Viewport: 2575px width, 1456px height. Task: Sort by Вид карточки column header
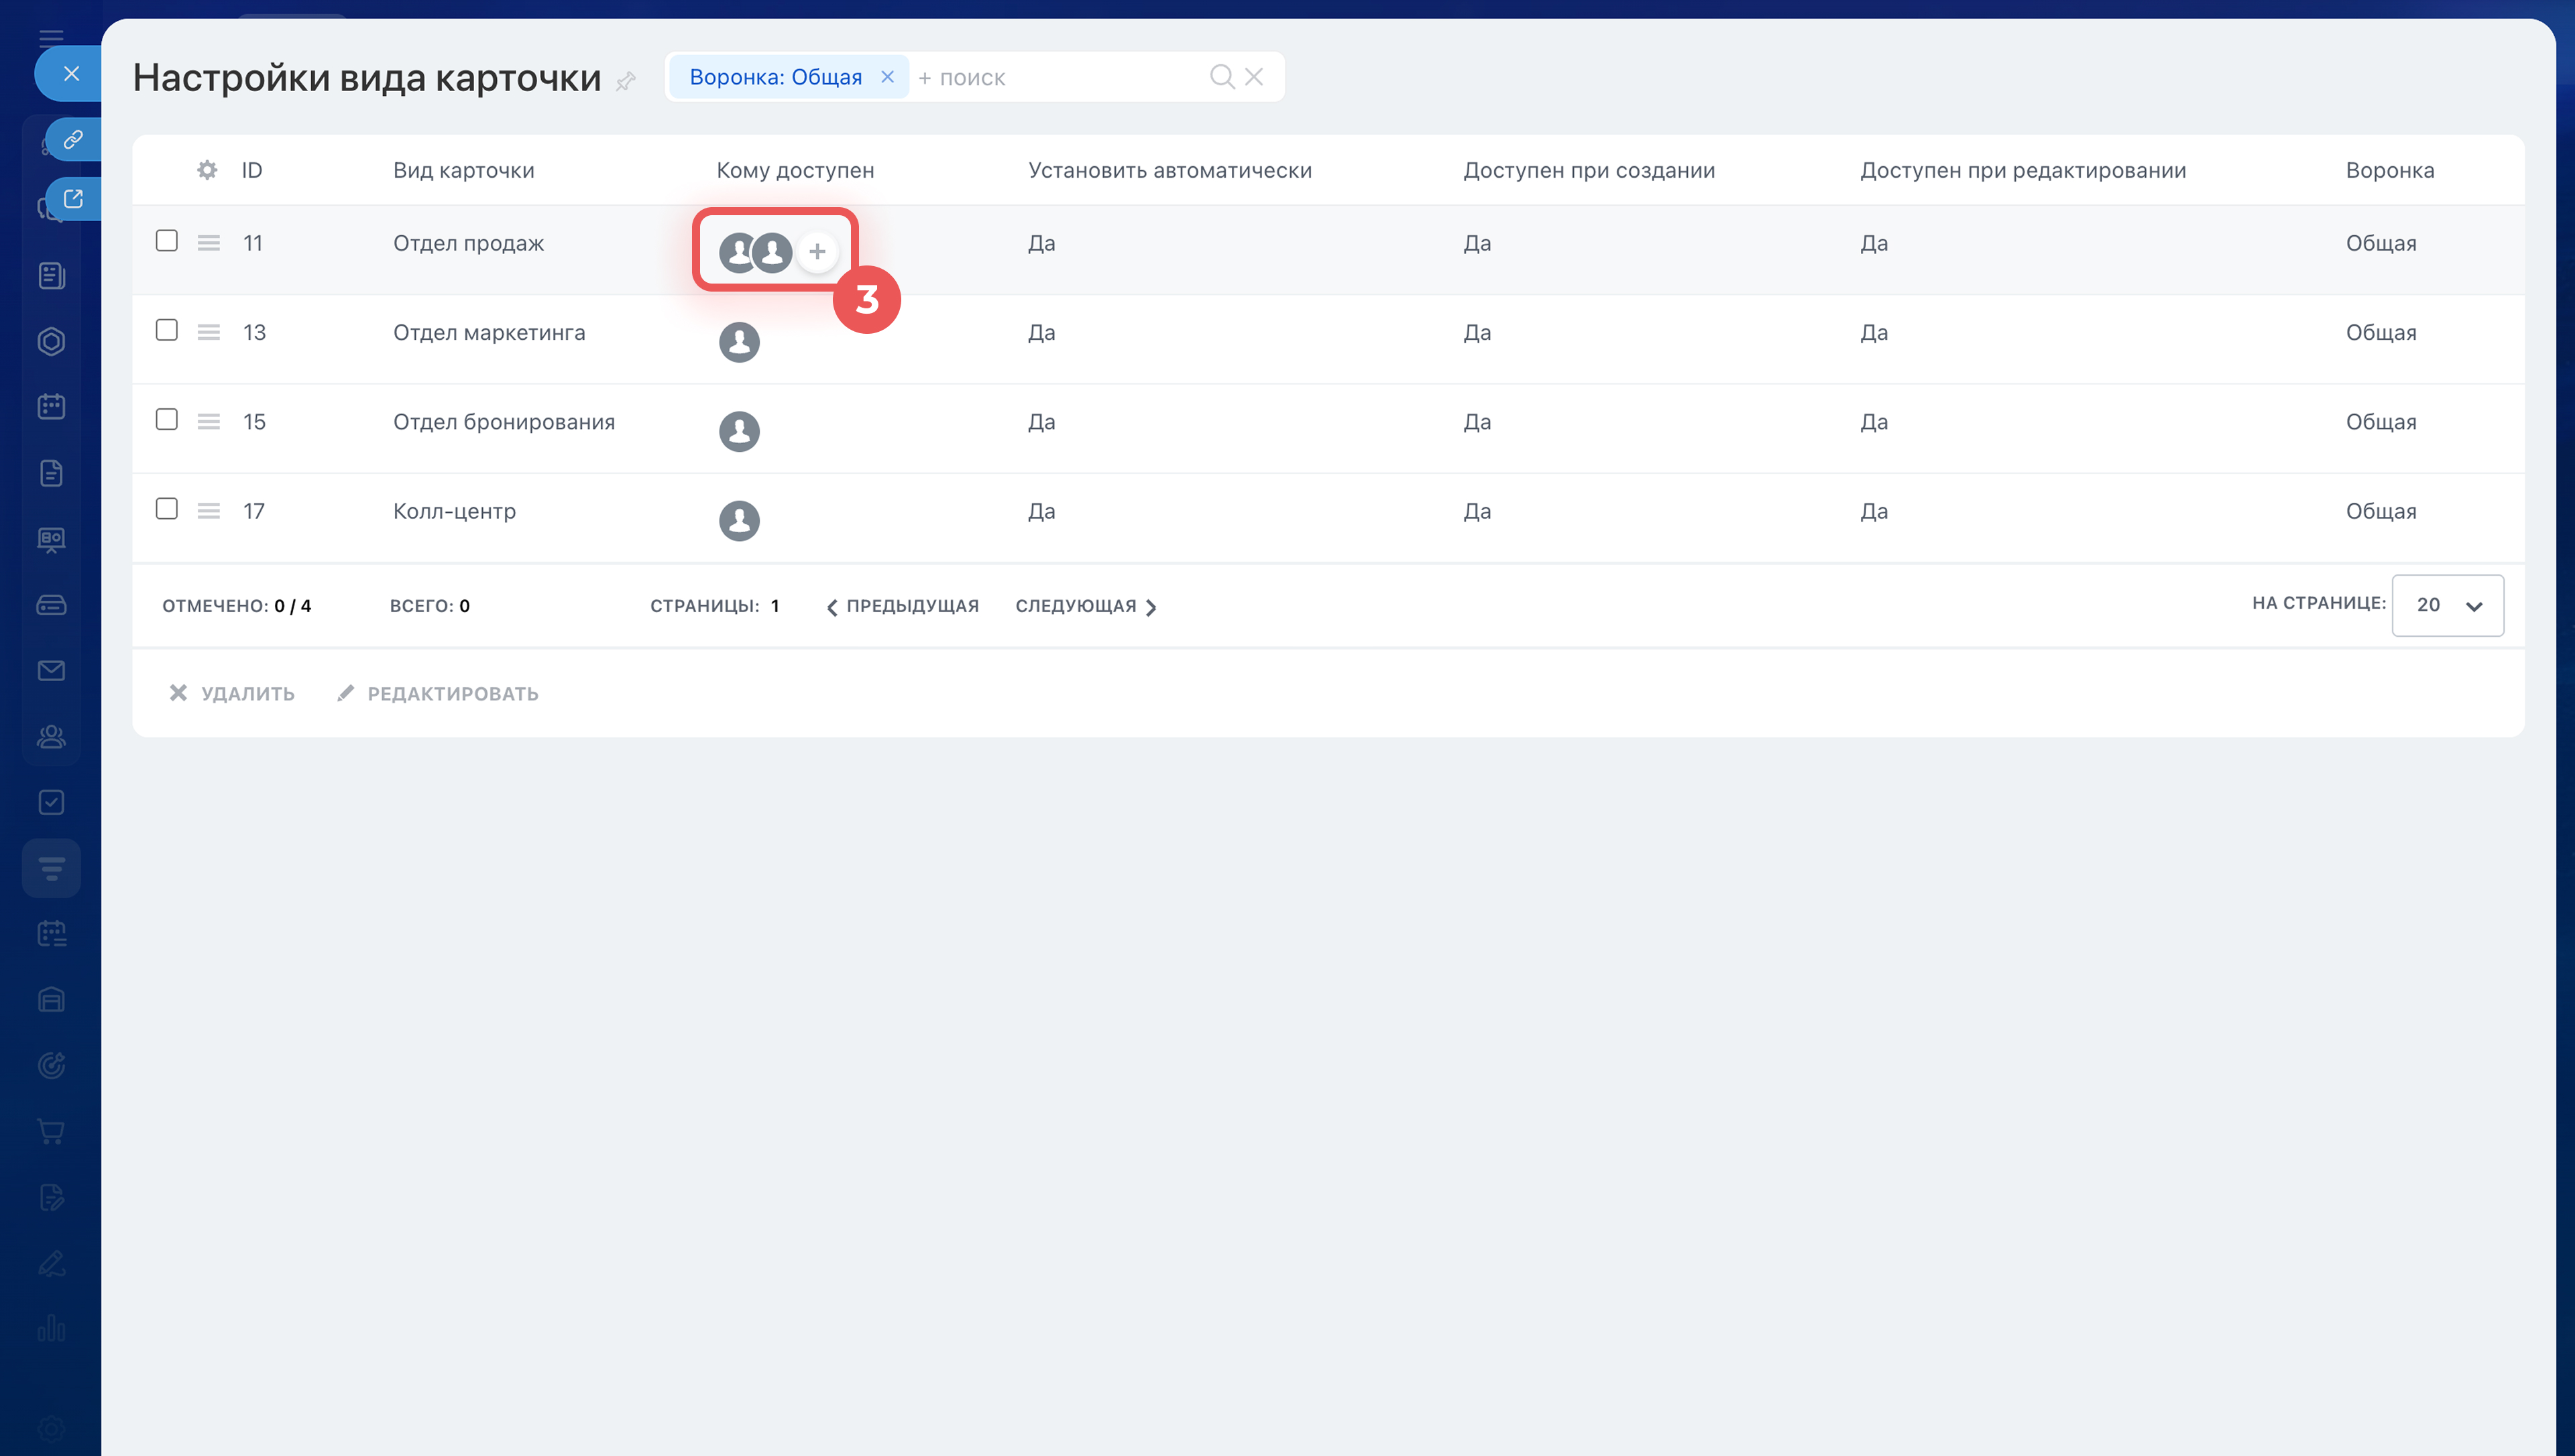(x=463, y=170)
